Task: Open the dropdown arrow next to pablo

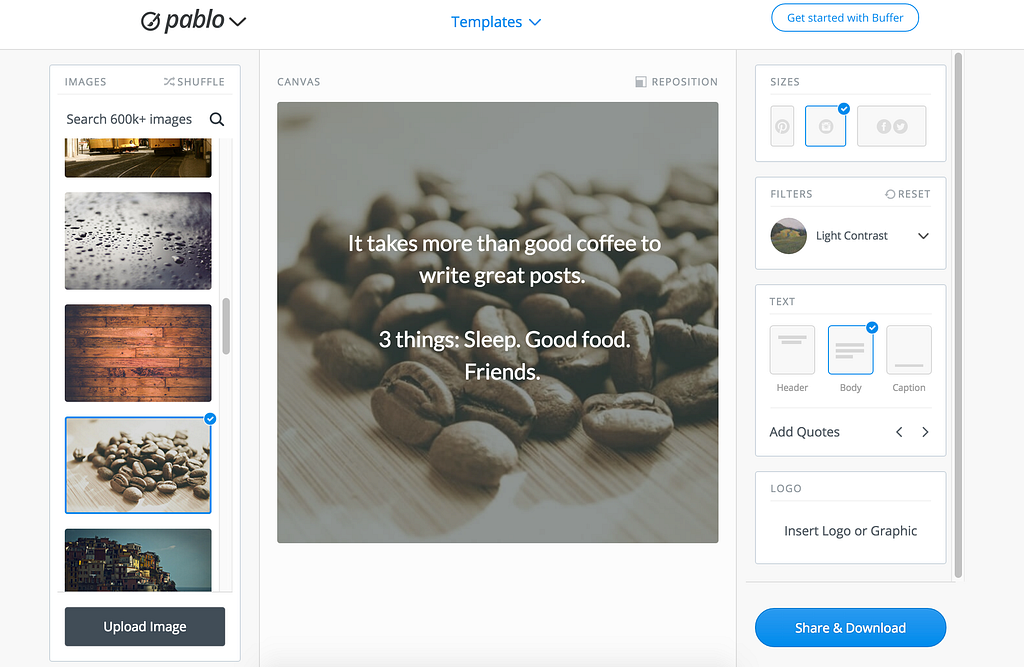Action: (238, 22)
